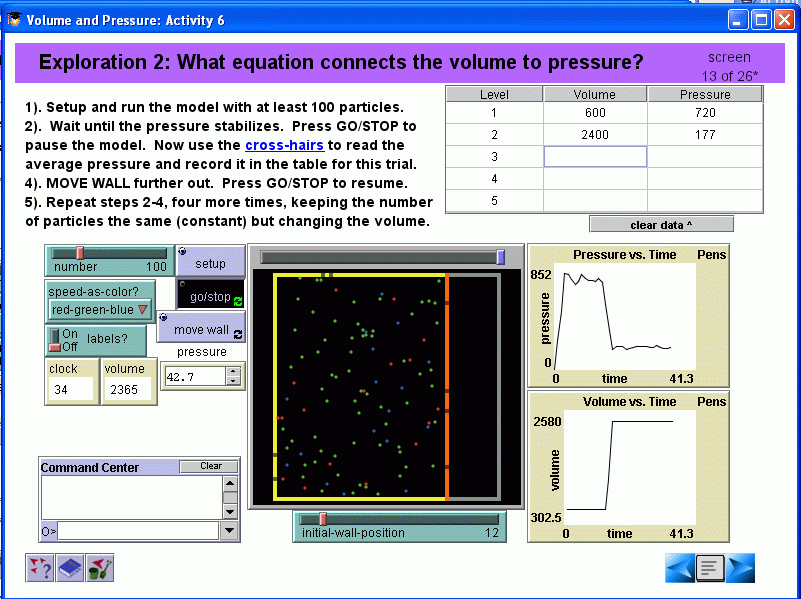The width and height of the screenshot is (801, 599).
Task: Click the title bar application icon
Action: pos(14,20)
